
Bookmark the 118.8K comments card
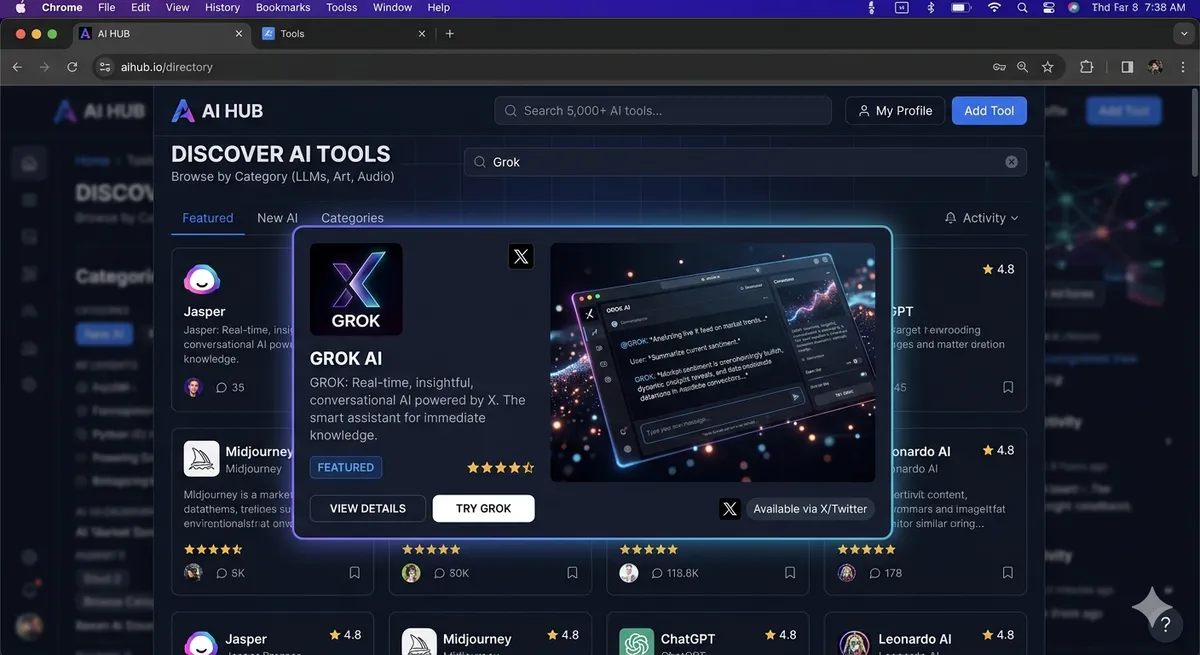[x=790, y=573]
